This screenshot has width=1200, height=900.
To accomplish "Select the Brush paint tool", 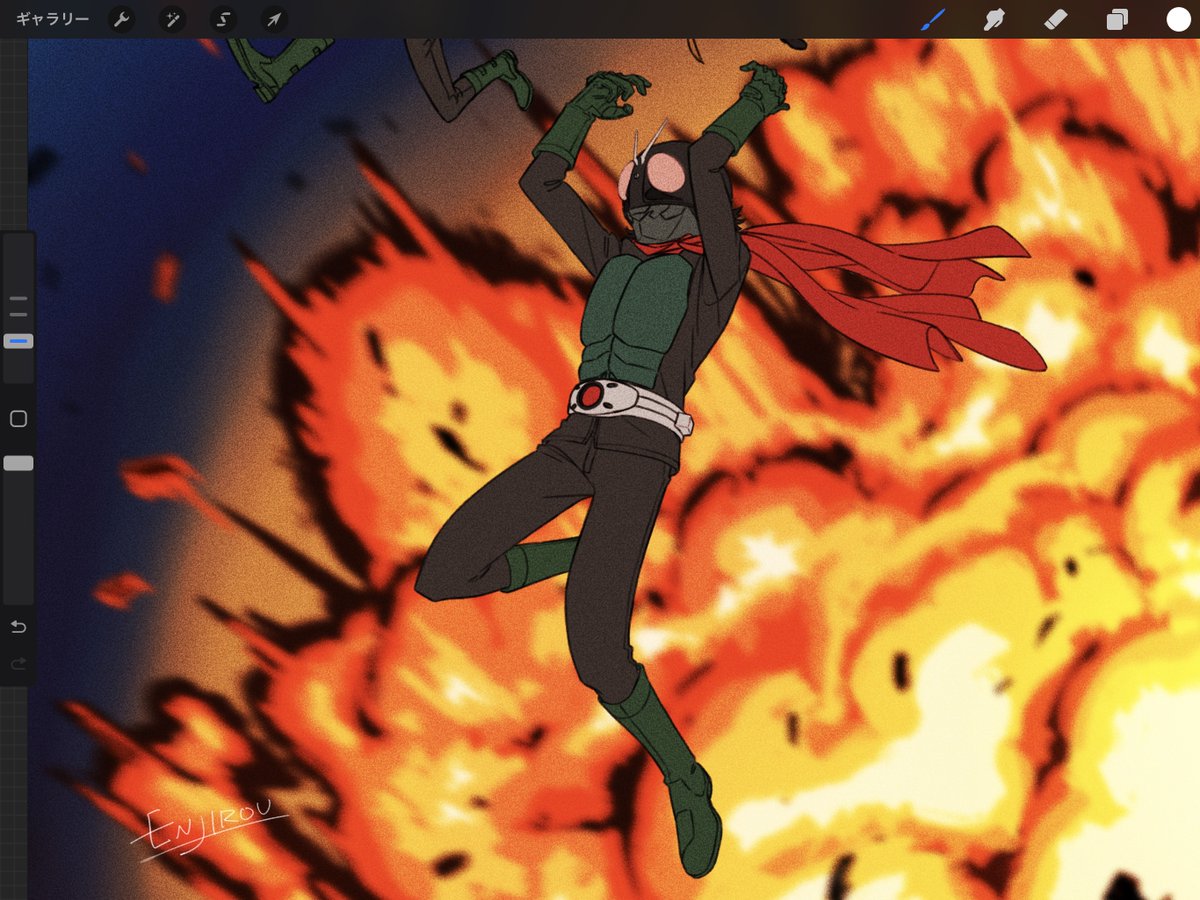I will click(x=933, y=19).
